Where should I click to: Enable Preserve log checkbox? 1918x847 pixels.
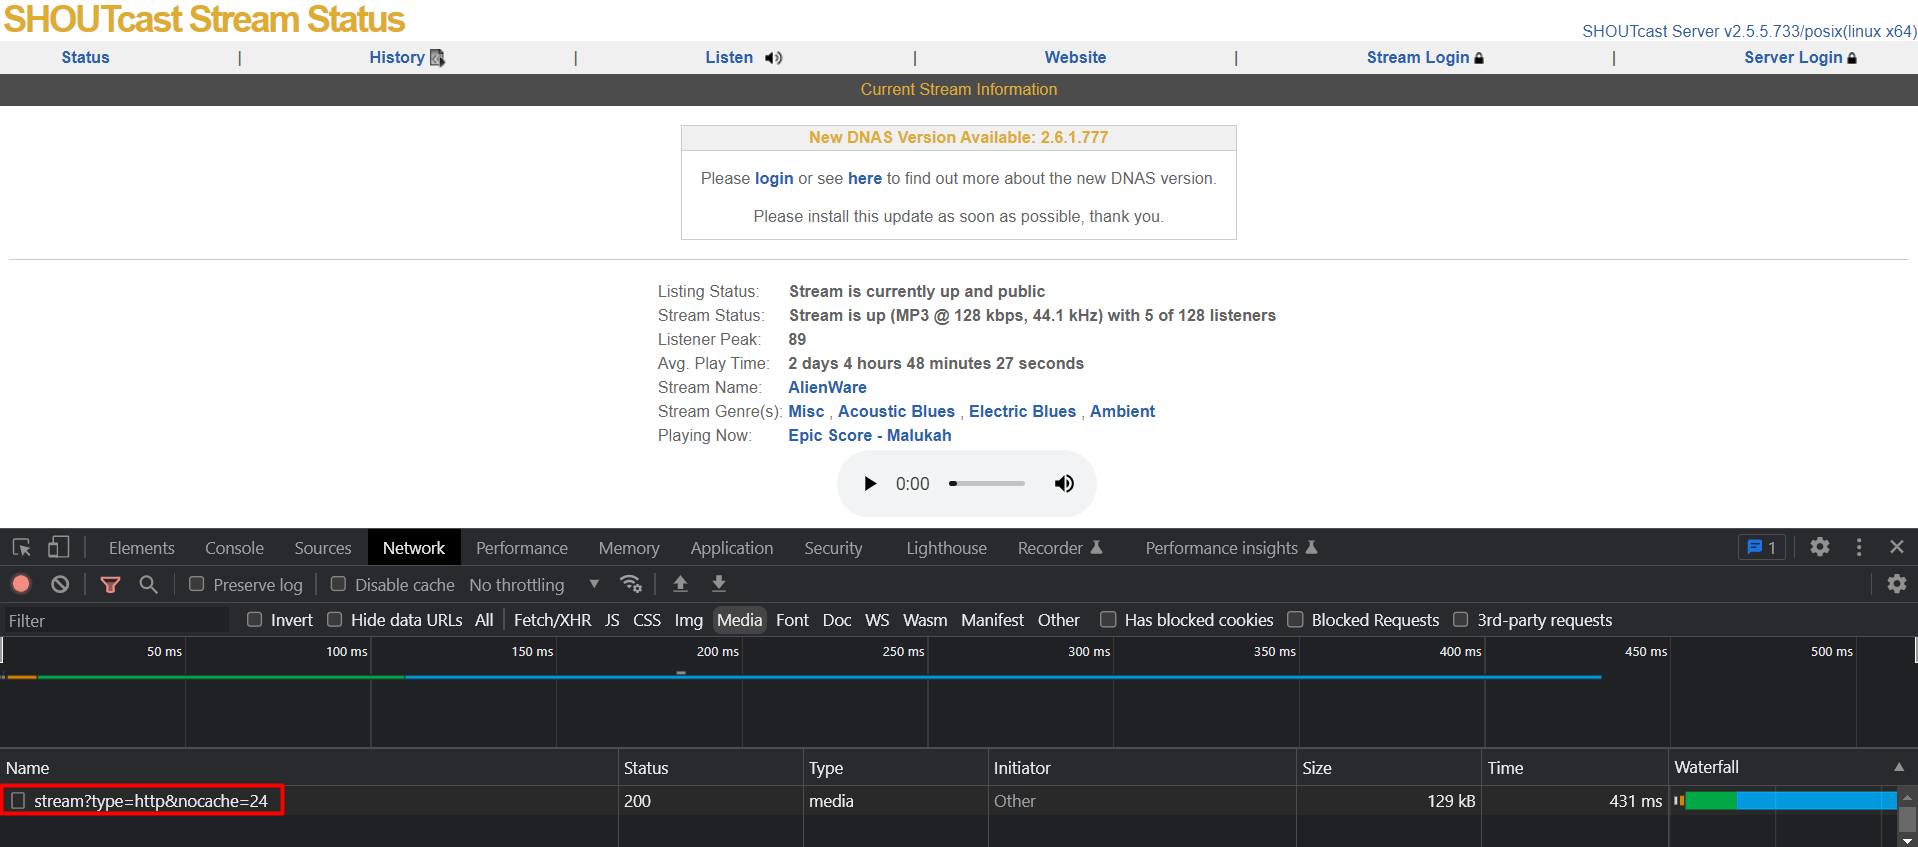coord(197,584)
